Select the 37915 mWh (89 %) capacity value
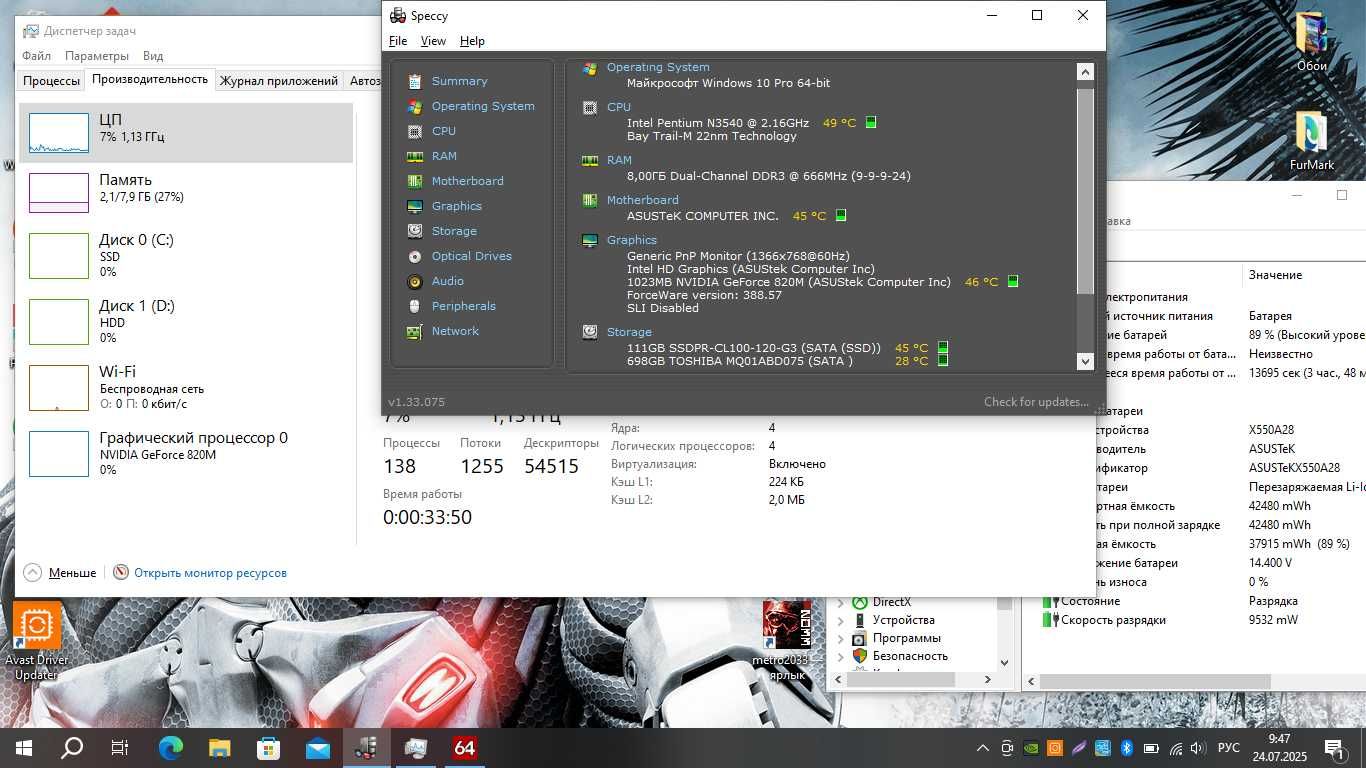The image size is (1366, 768). pos(1299,544)
